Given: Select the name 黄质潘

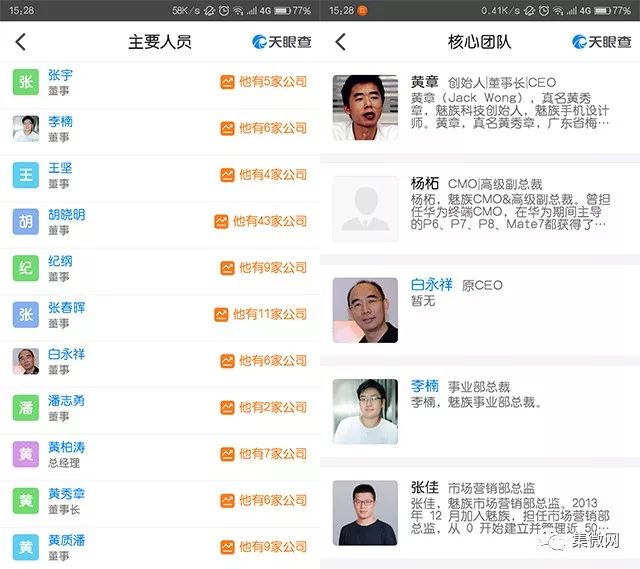Looking at the screenshot, I should [x=67, y=540].
